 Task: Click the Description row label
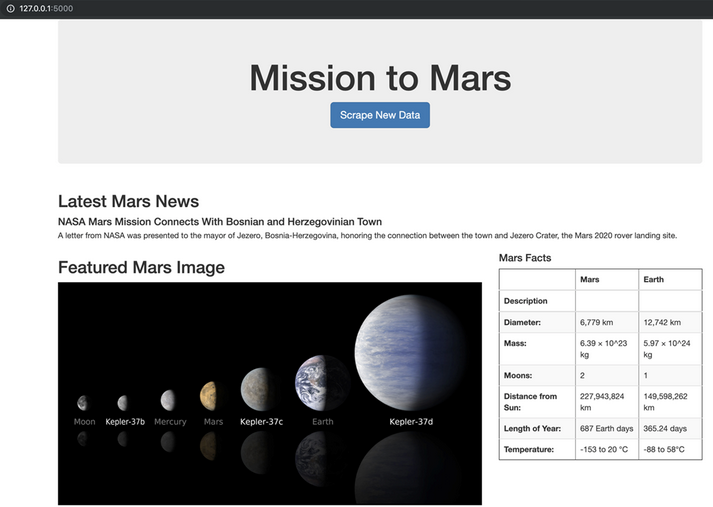537,301
